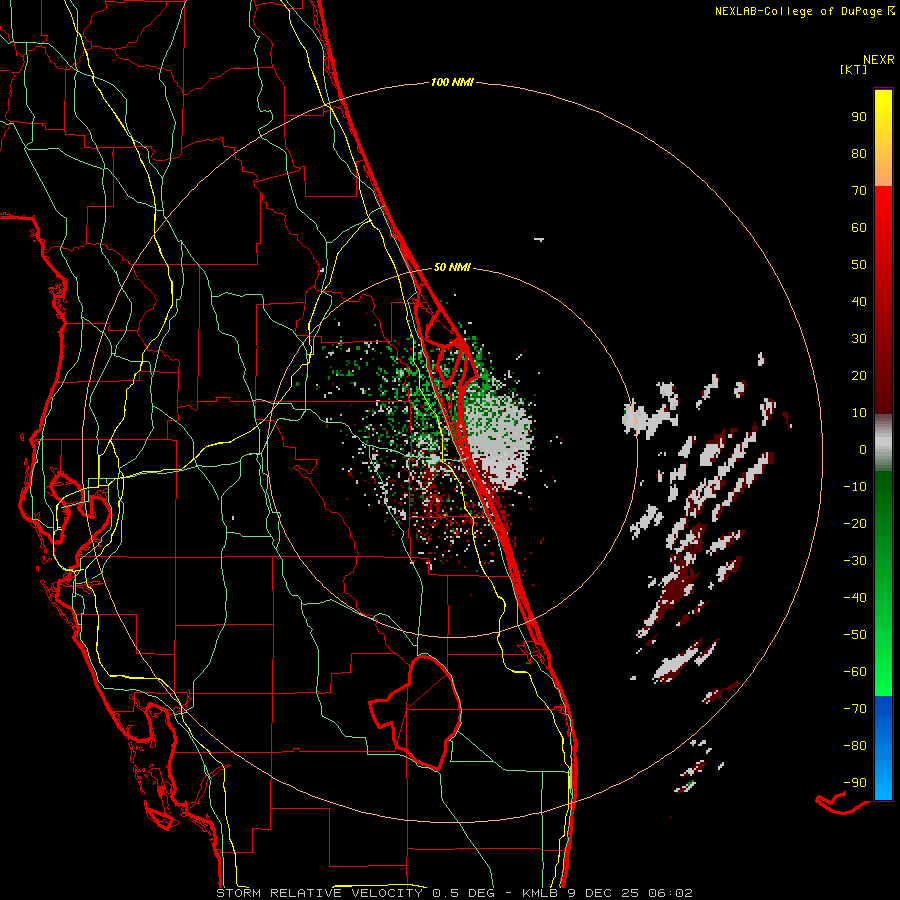Click the 40 value on velocity scale
The width and height of the screenshot is (900, 900).
coord(859,302)
